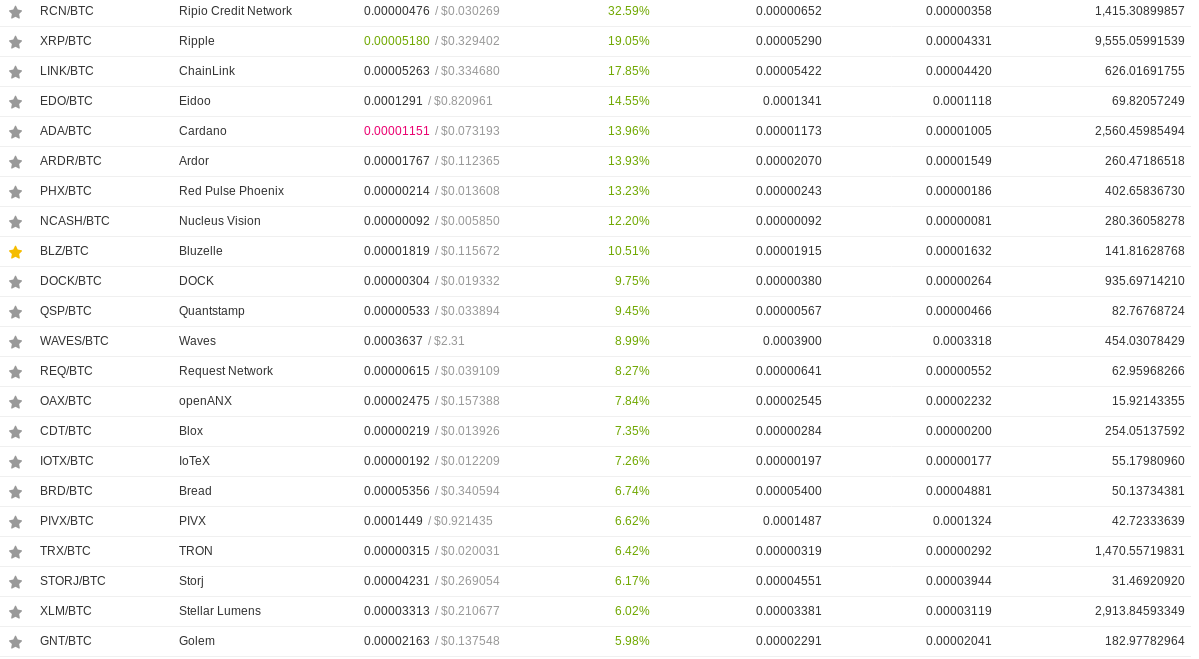Click the Stellar Lumens name
1199x659 pixels.
(219, 611)
